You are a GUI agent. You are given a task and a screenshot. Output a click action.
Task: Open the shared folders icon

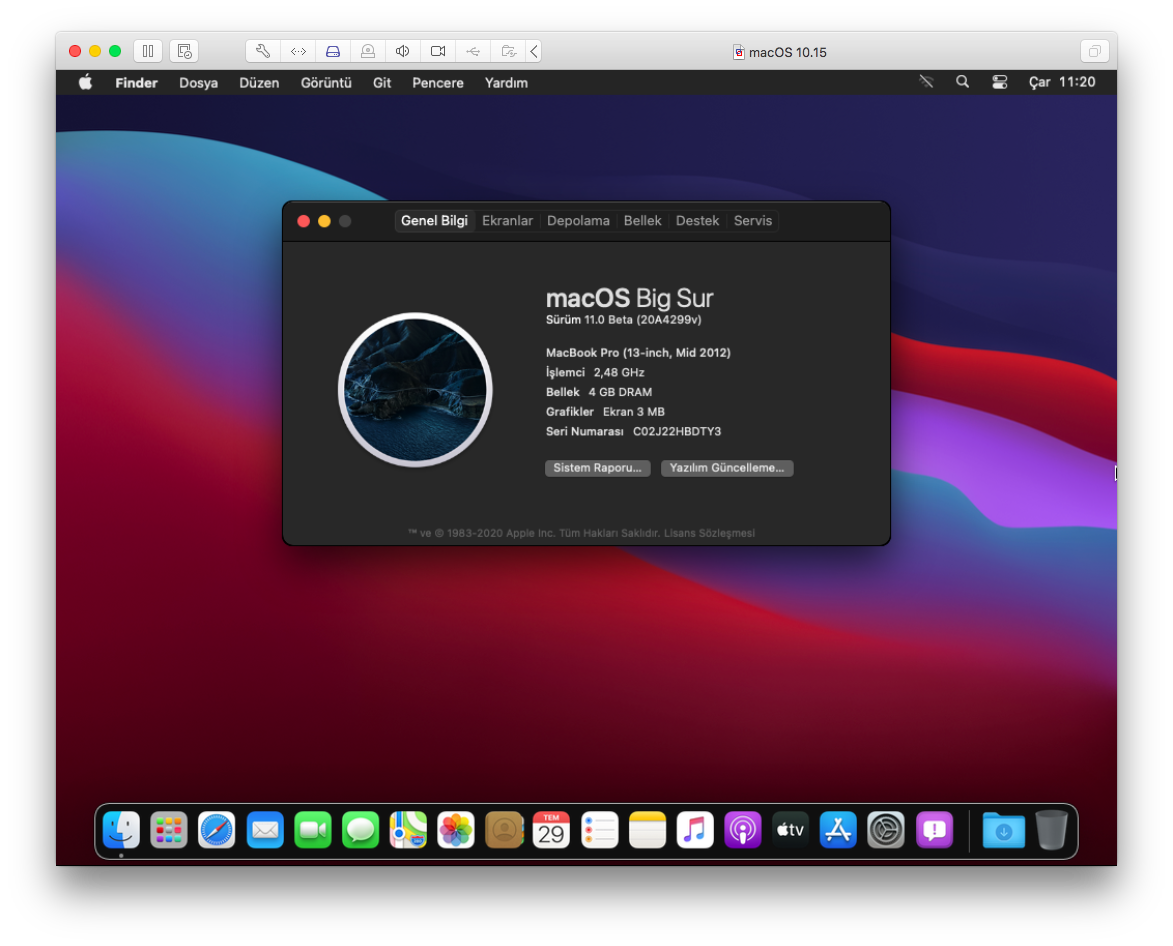coord(508,52)
